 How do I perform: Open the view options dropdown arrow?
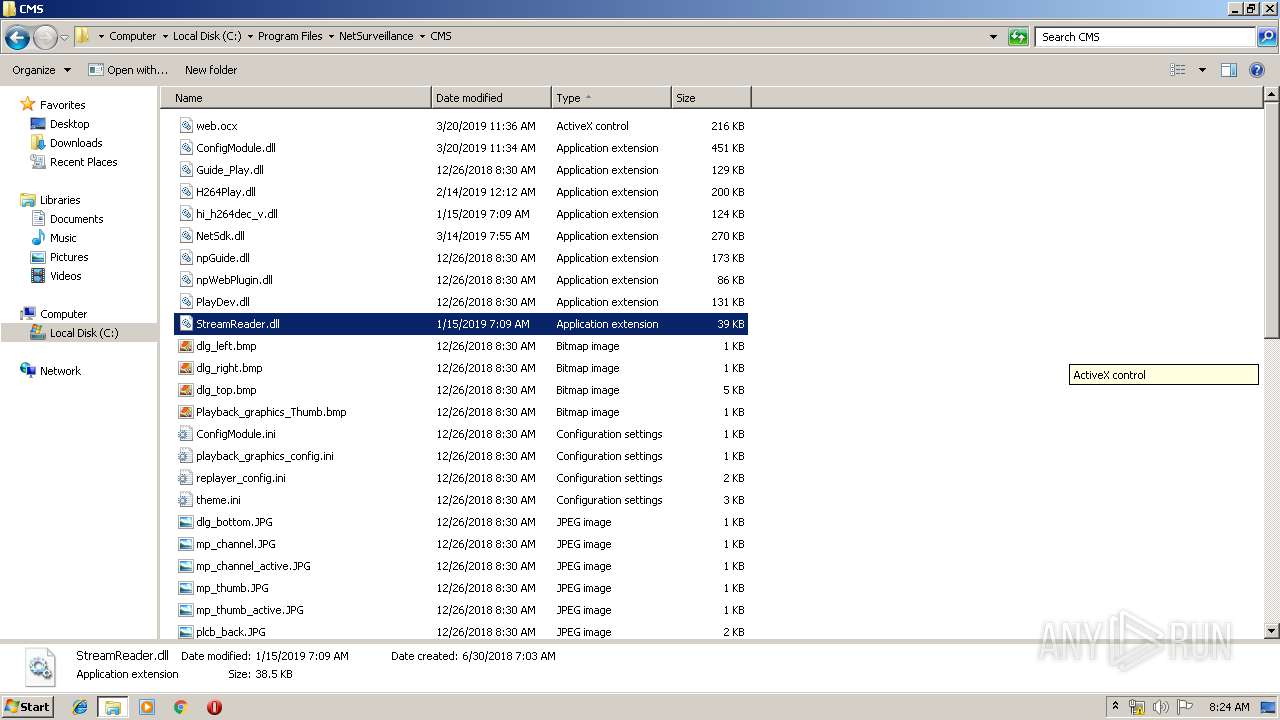[x=1202, y=70]
